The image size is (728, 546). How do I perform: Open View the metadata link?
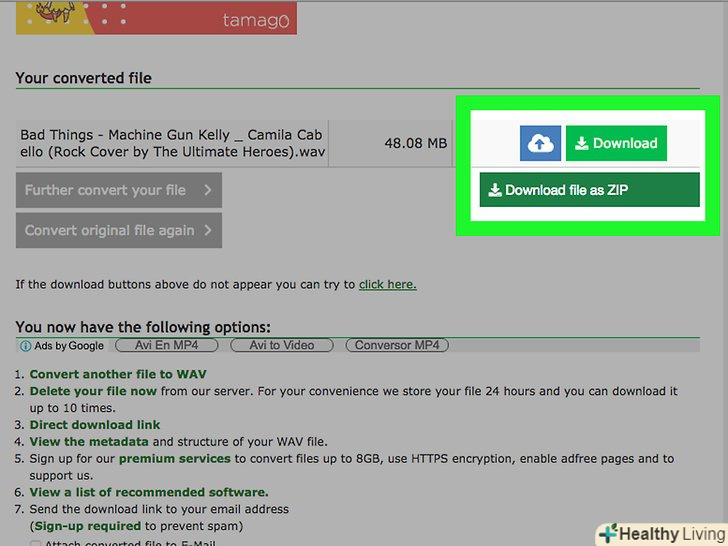[89, 442]
